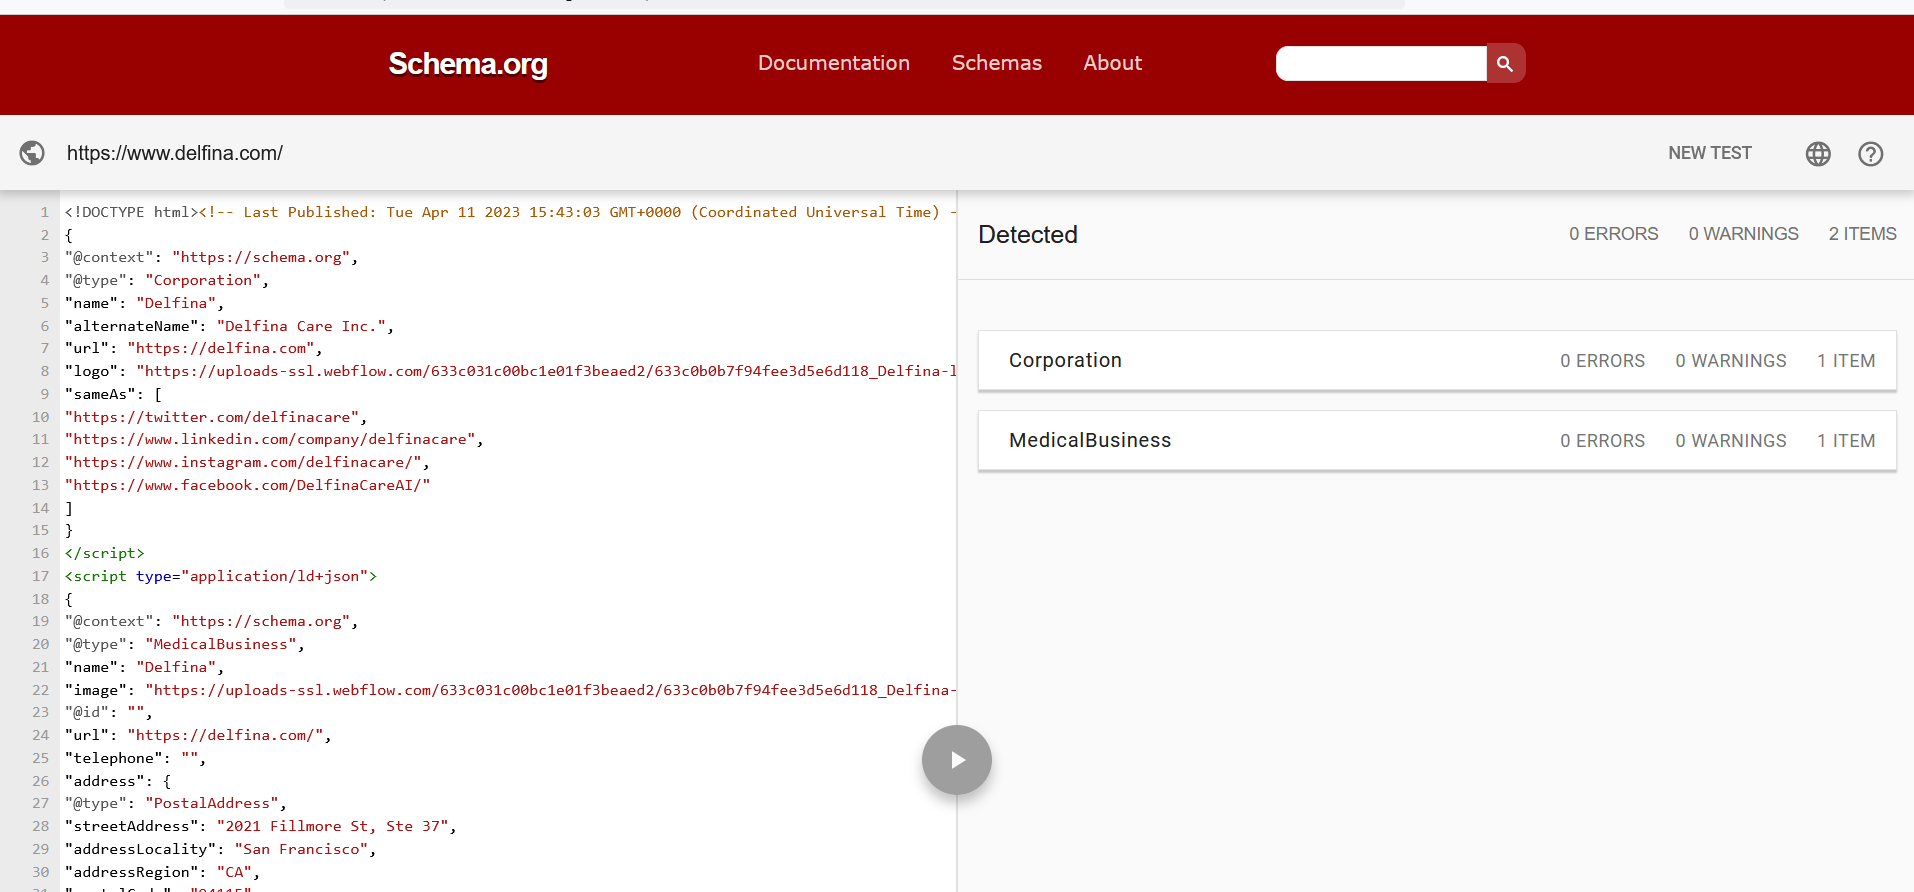Open the Documentation menu
This screenshot has width=1914, height=892.
pyautogui.click(x=834, y=63)
